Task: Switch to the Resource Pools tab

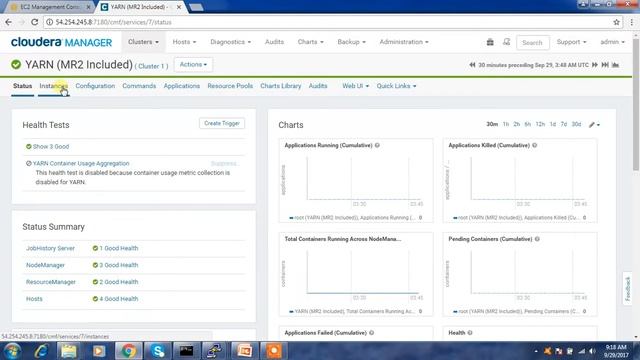Action: click(x=230, y=86)
